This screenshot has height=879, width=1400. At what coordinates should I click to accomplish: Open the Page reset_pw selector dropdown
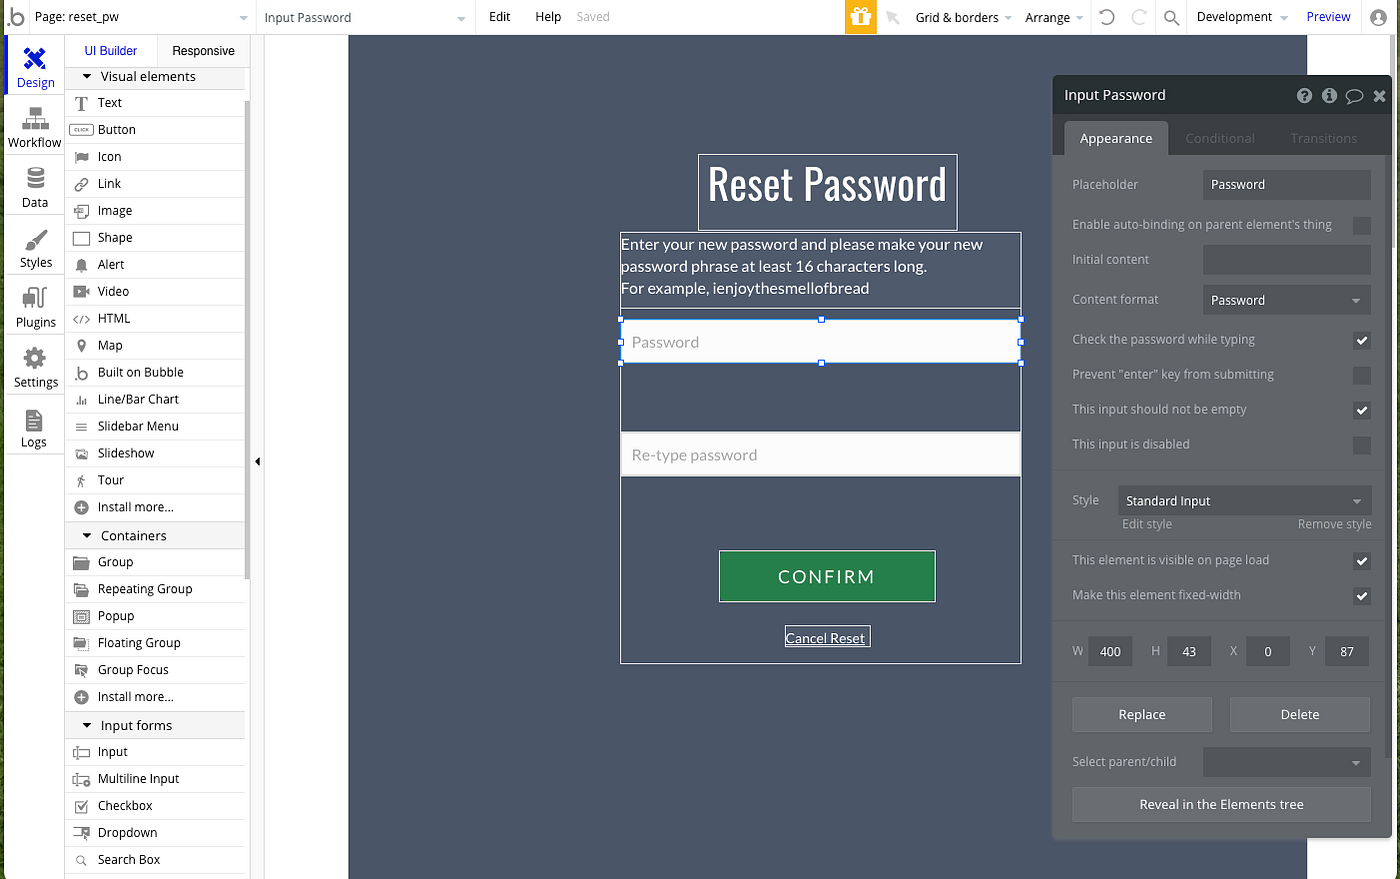141,18
